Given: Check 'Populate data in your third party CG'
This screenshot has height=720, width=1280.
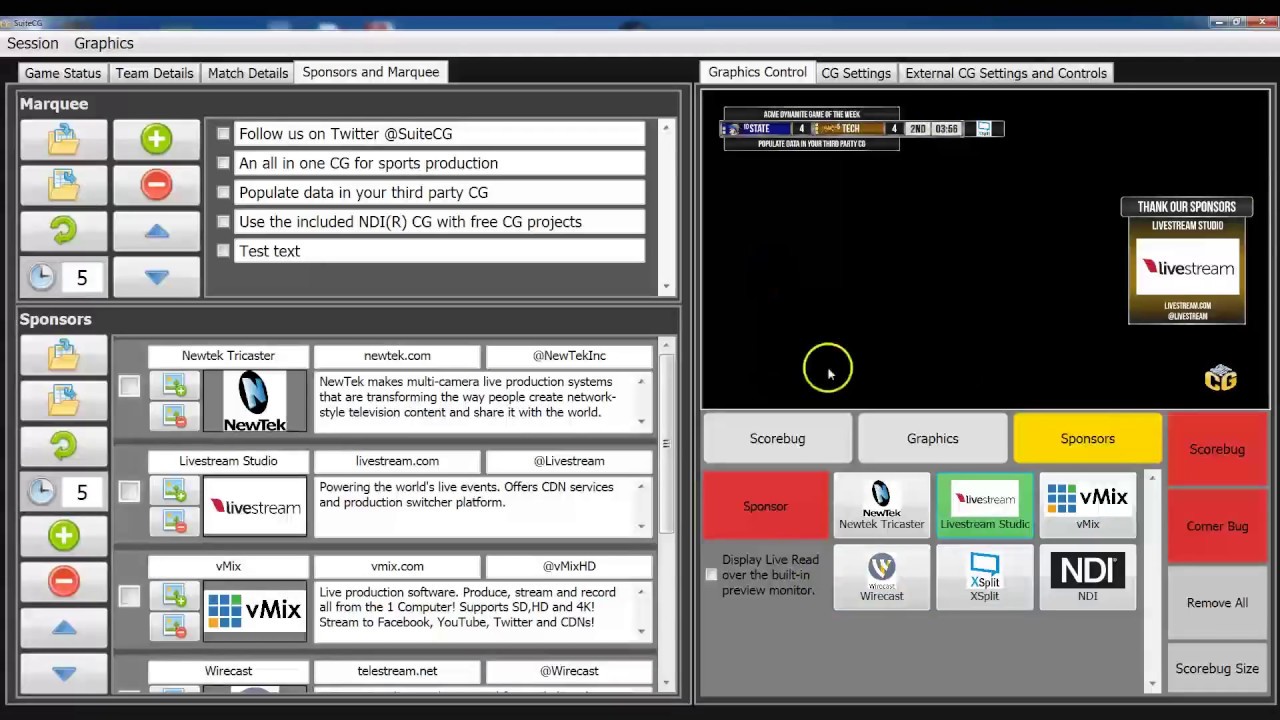Looking at the screenshot, I should pyautogui.click(x=223, y=192).
